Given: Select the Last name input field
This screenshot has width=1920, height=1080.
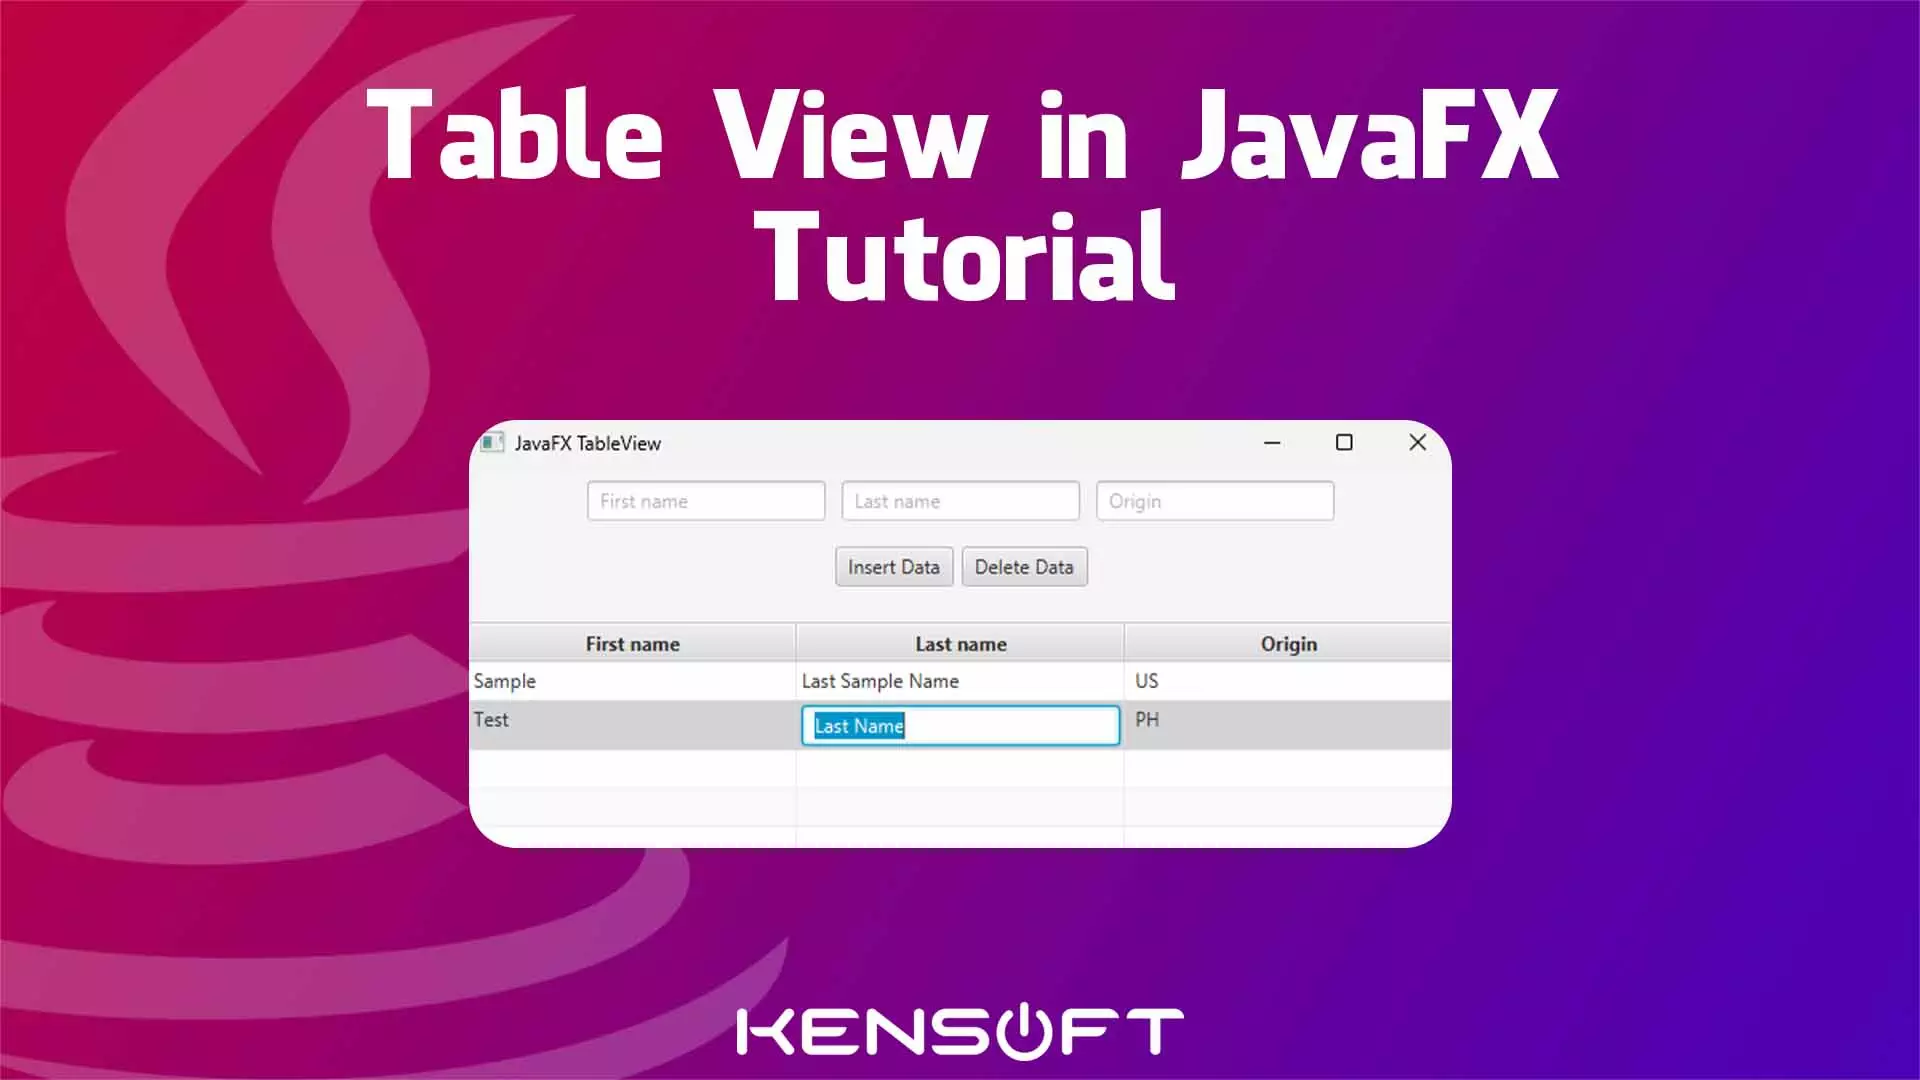Looking at the screenshot, I should (960, 500).
